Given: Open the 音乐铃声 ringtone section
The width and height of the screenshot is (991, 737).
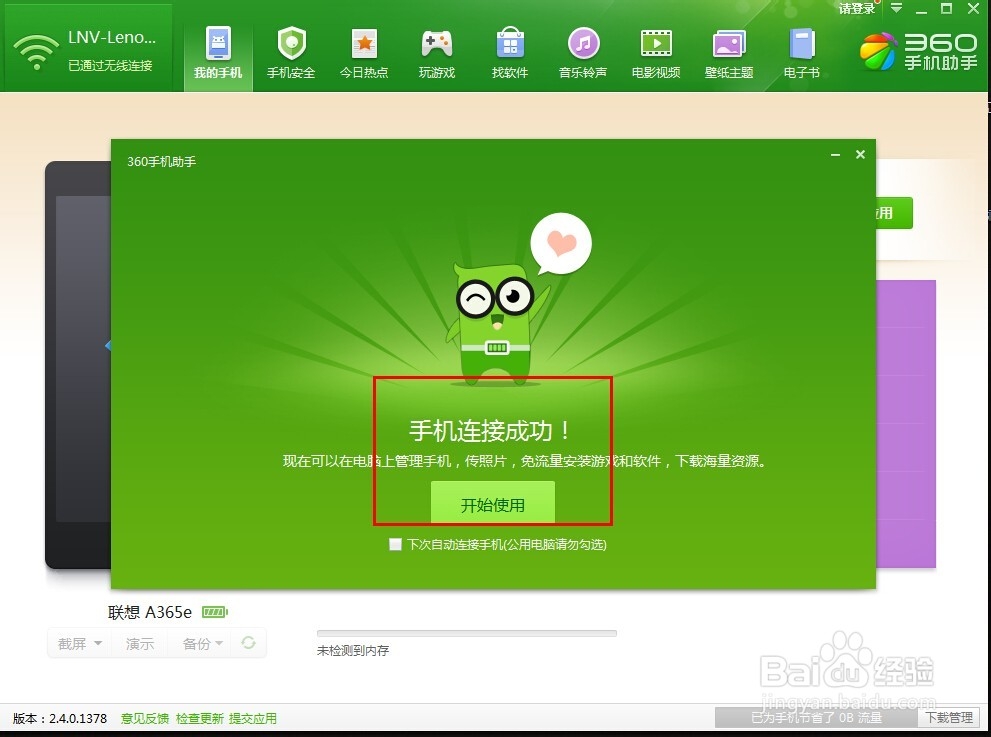Looking at the screenshot, I should pyautogui.click(x=583, y=52).
